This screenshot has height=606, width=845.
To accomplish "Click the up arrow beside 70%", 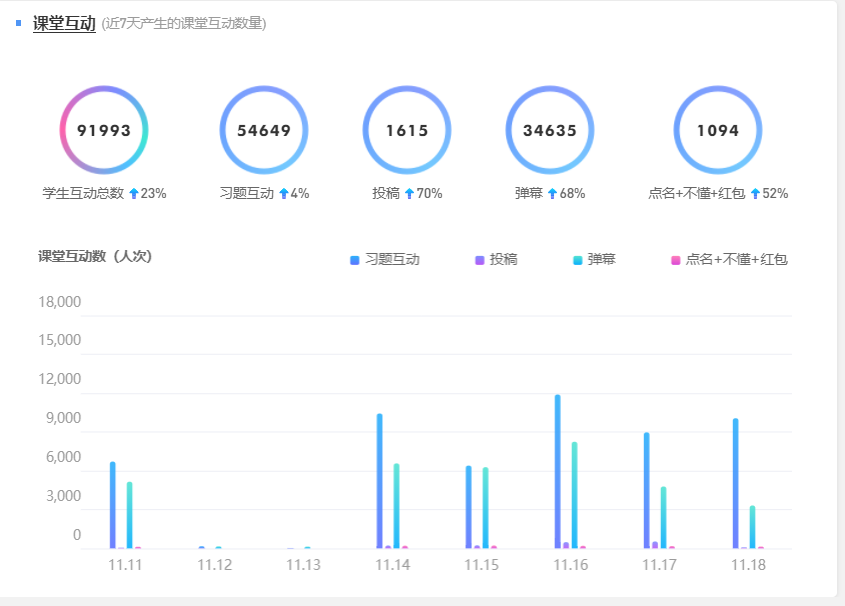I will coord(409,193).
